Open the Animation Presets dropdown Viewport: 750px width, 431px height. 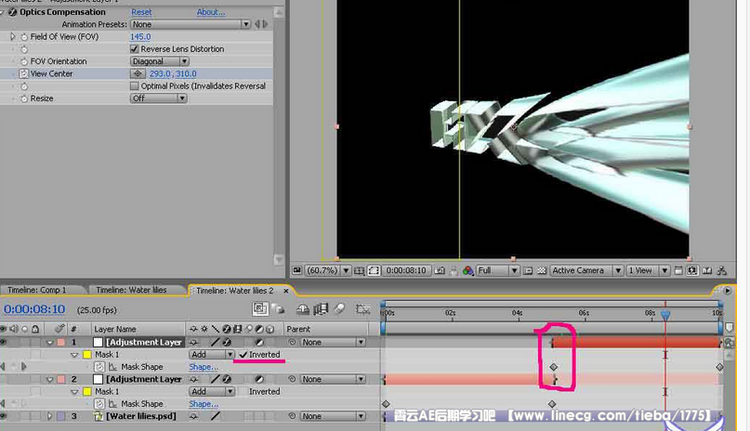coord(190,24)
